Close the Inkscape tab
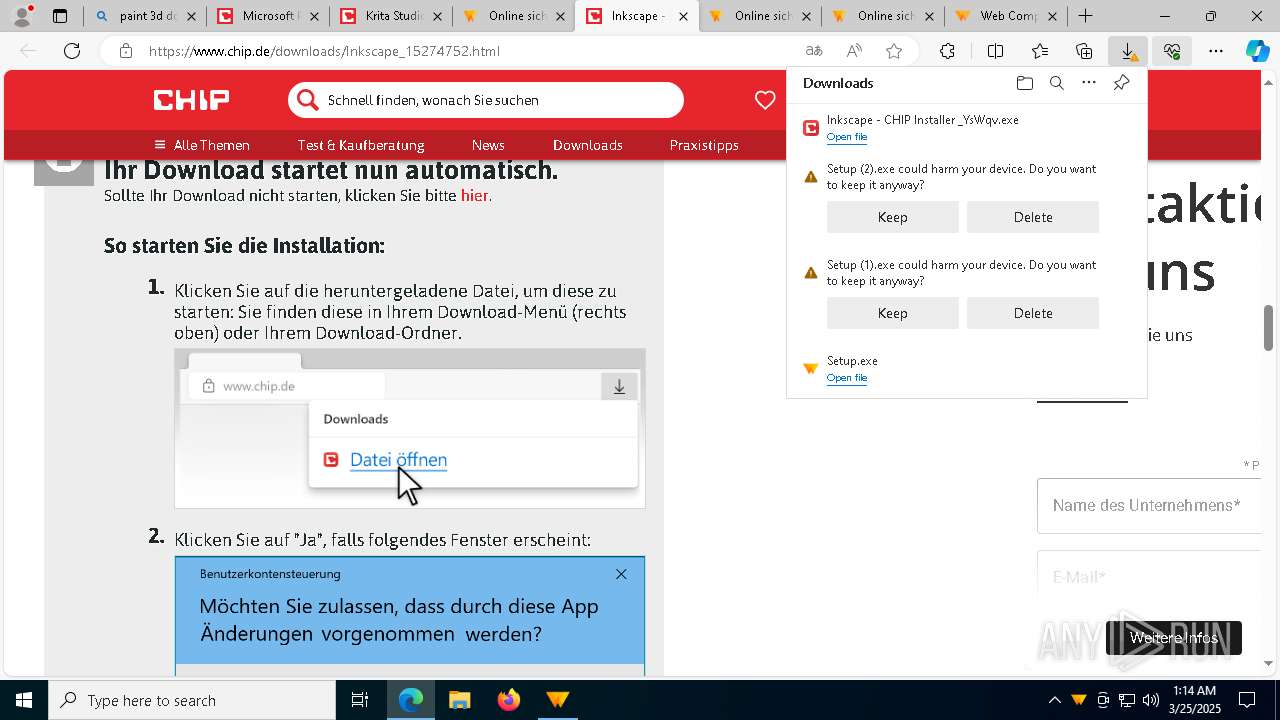Viewport: 1280px width, 720px height. click(685, 16)
